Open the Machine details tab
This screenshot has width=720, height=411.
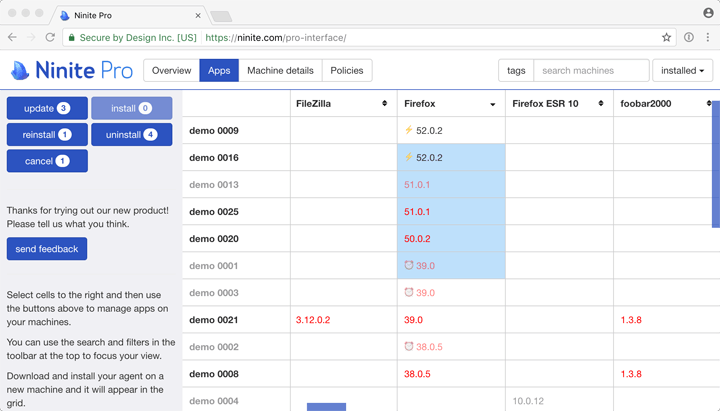(280, 70)
